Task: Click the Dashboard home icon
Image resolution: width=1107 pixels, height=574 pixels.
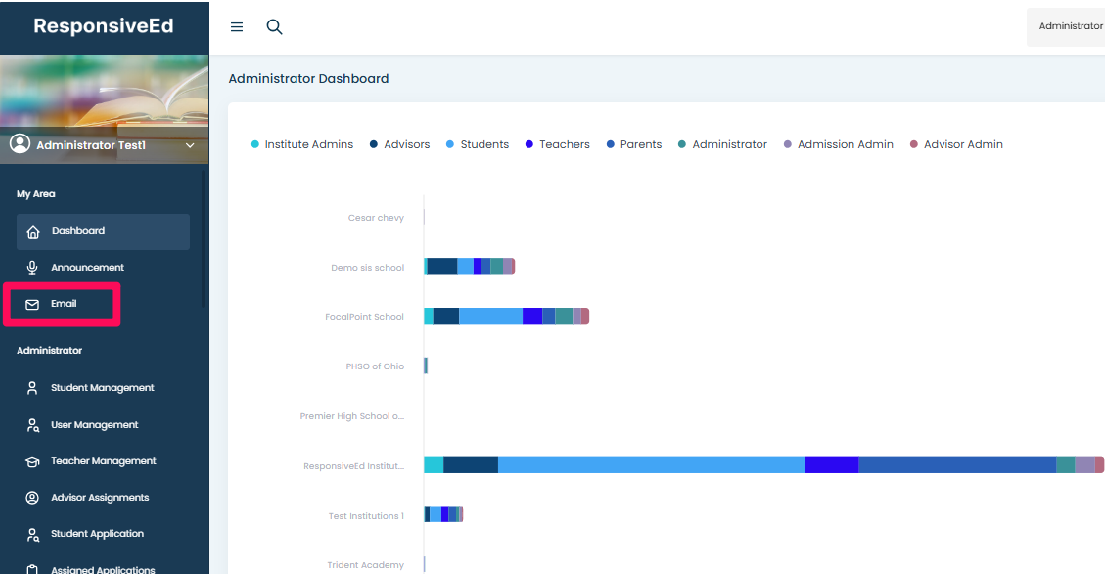Action: pos(33,232)
